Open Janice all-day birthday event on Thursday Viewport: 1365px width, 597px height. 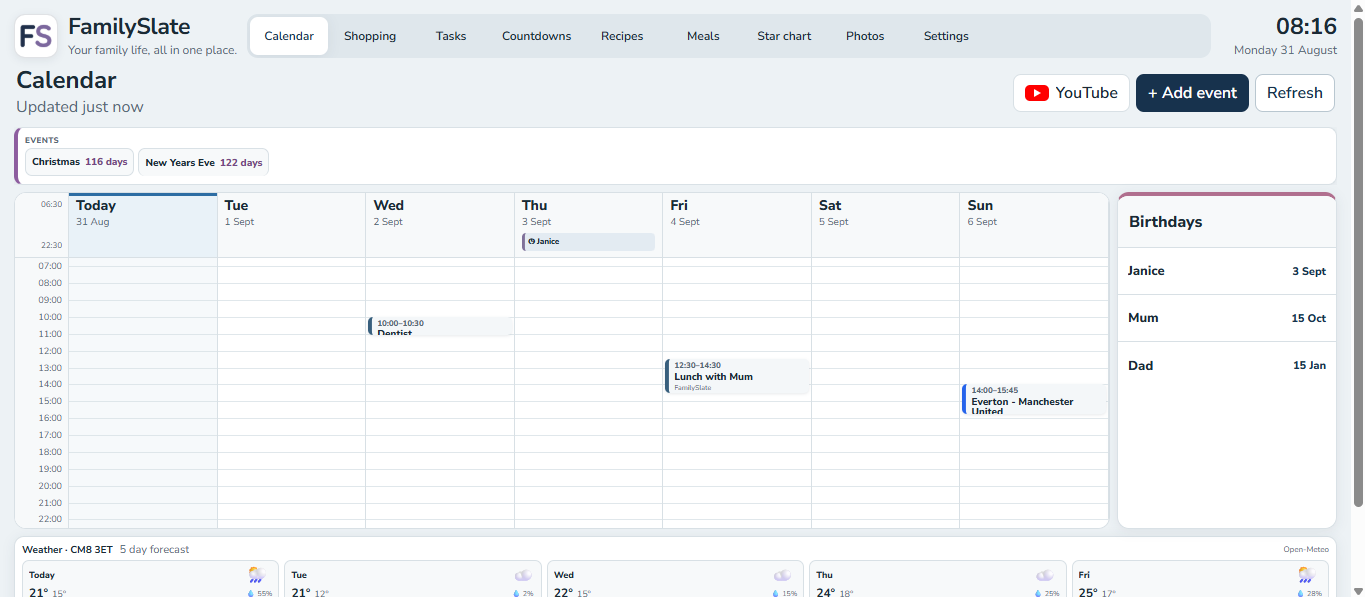coord(588,242)
